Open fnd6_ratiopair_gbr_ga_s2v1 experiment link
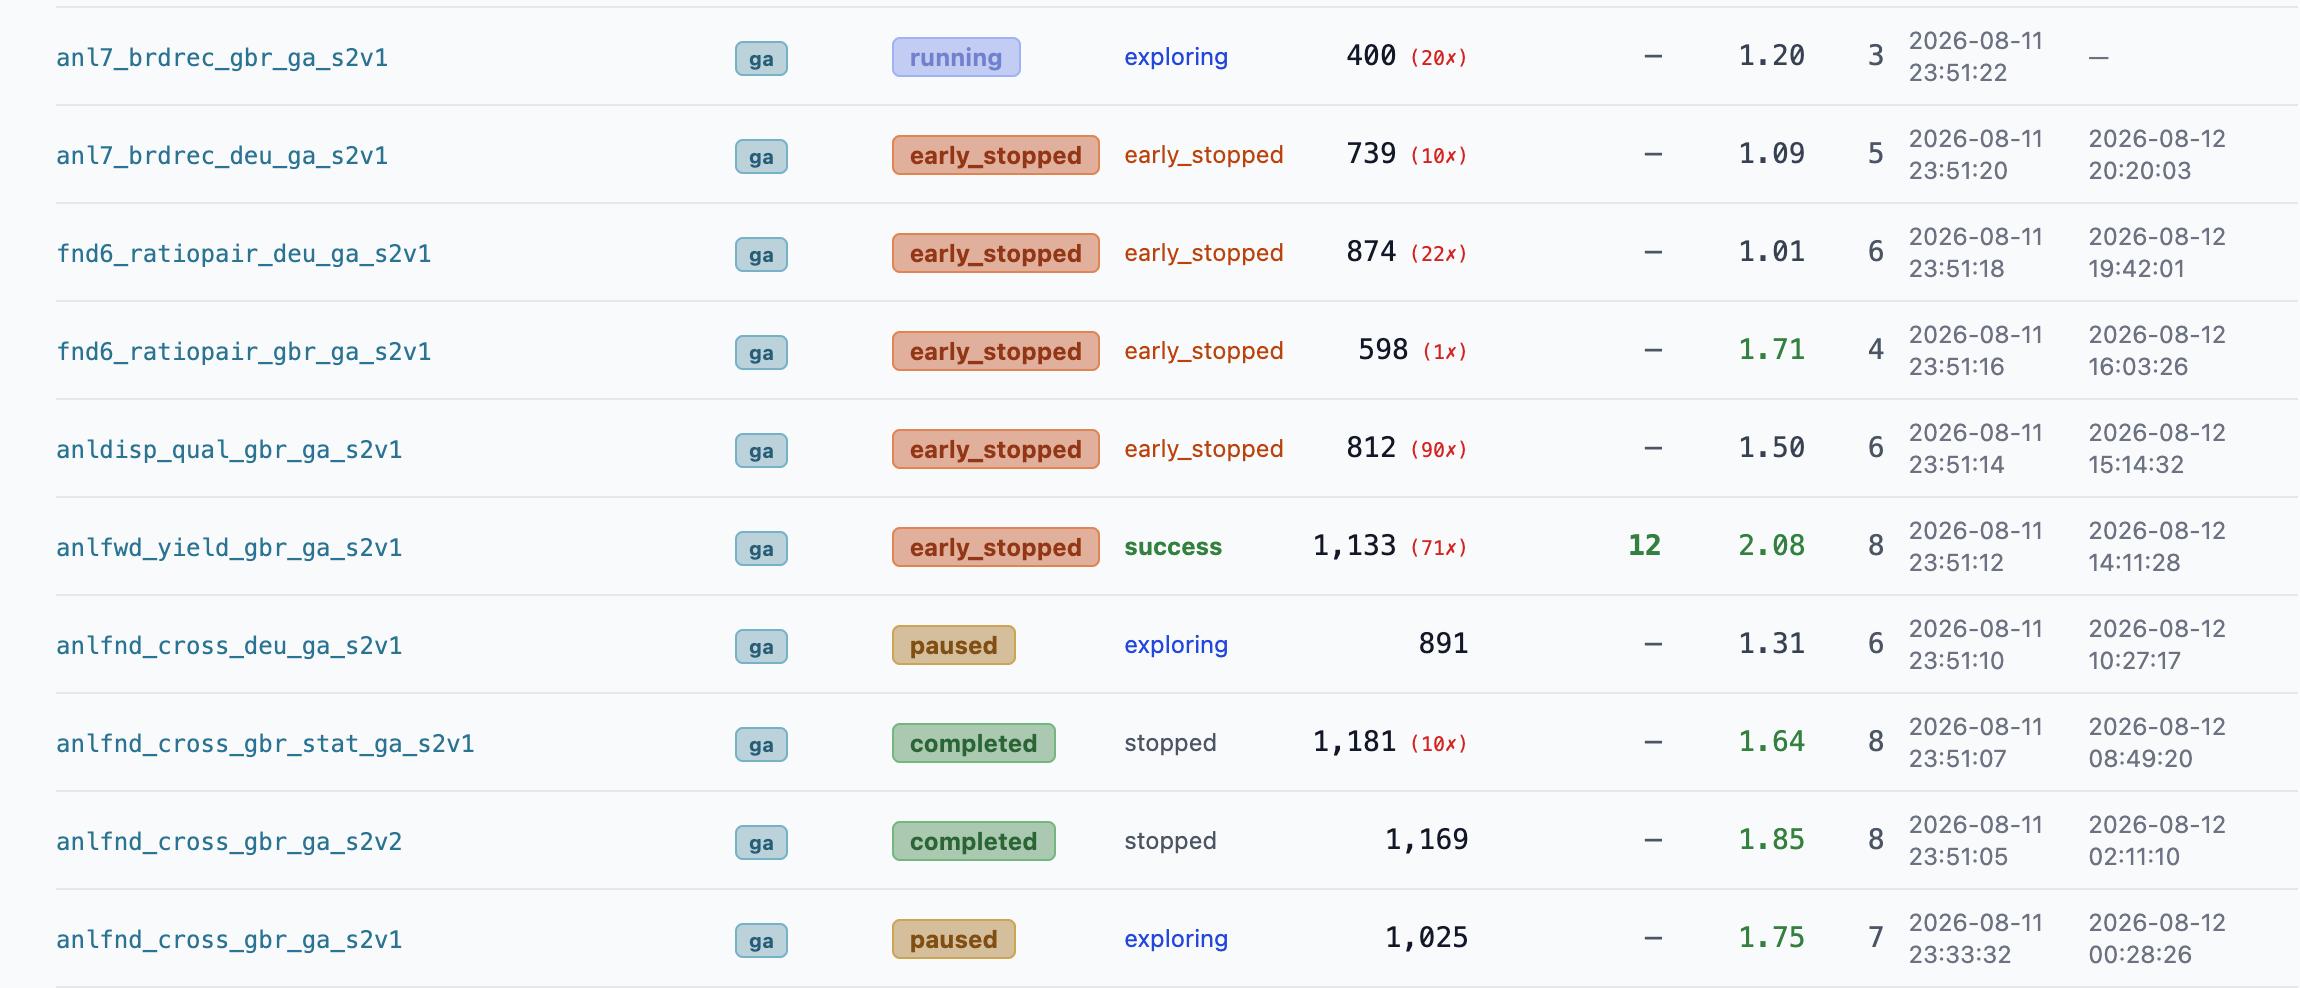This screenshot has width=2300, height=988. tap(244, 352)
